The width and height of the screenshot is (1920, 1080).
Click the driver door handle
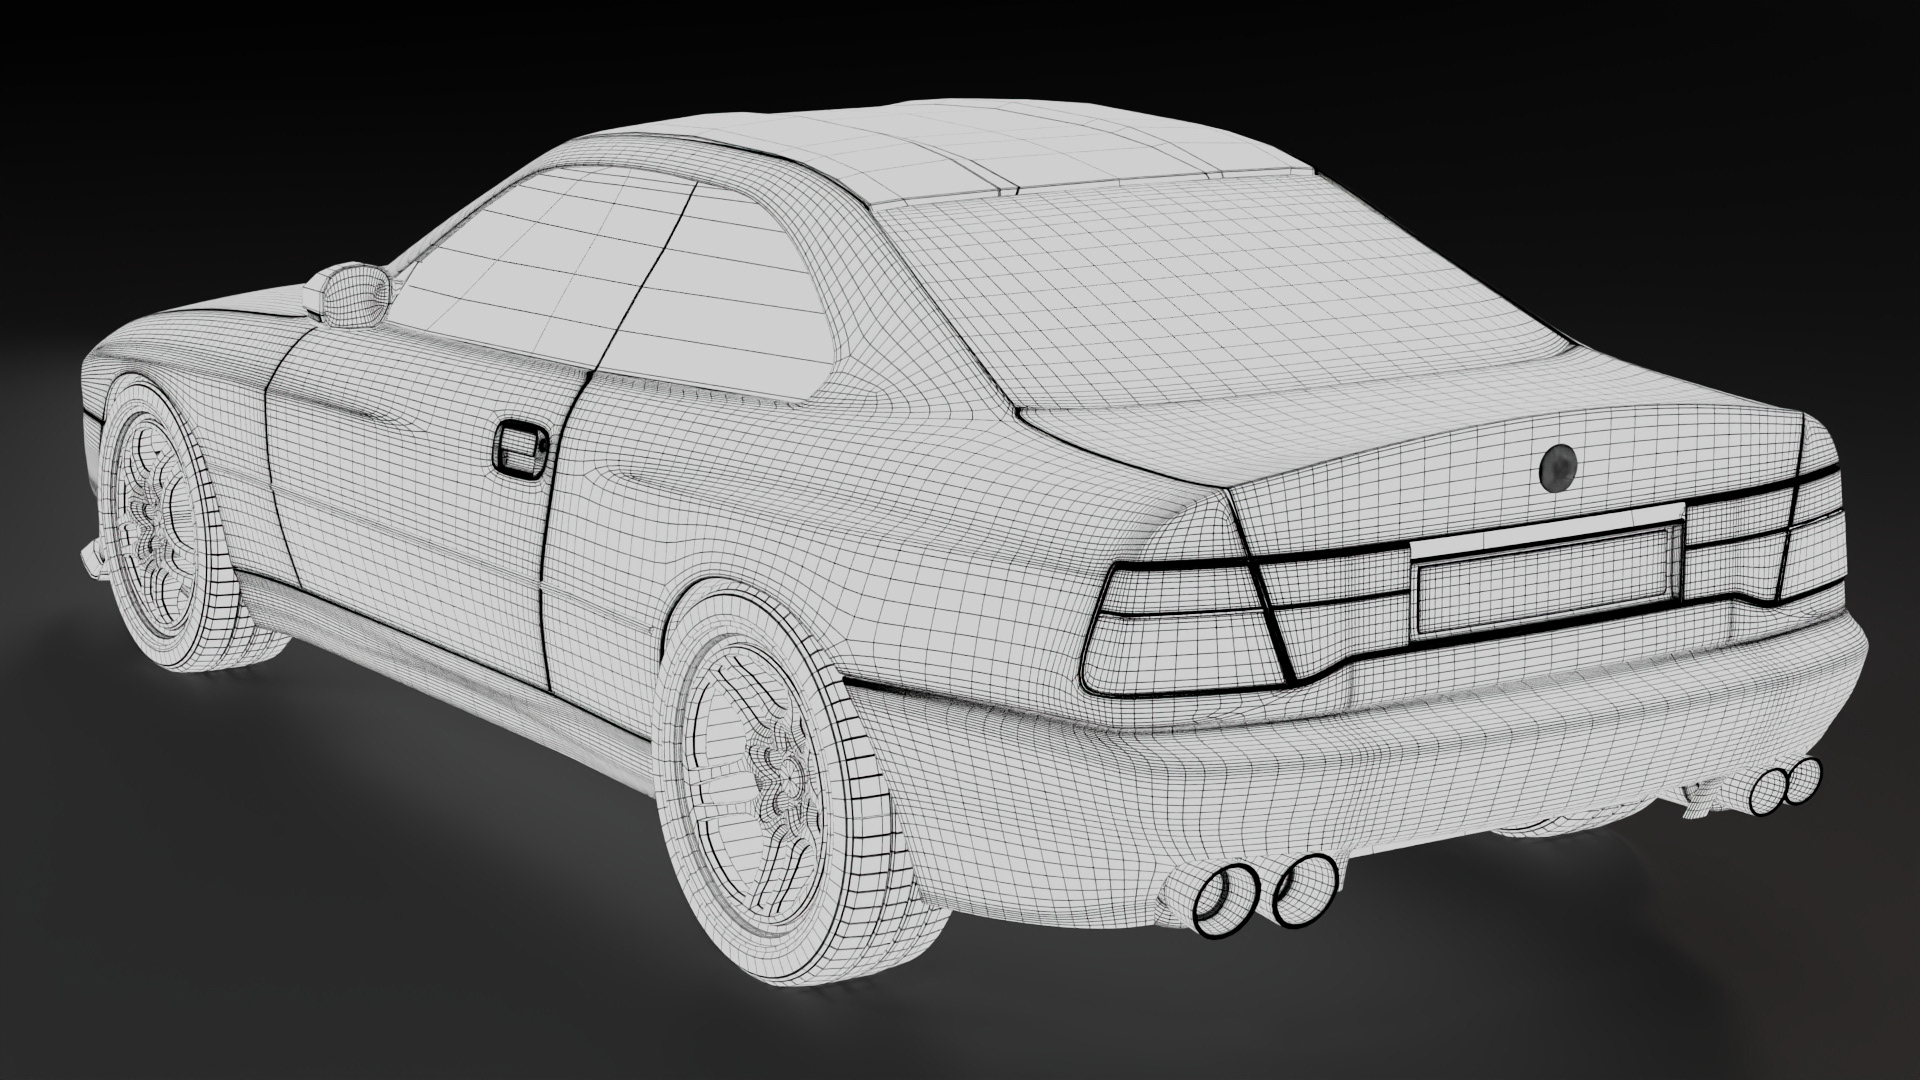tap(523, 449)
